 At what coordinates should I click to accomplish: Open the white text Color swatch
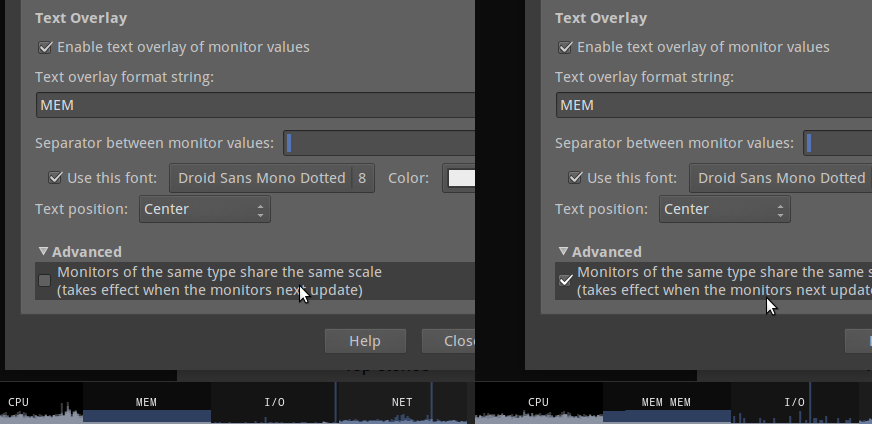[460, 178]
